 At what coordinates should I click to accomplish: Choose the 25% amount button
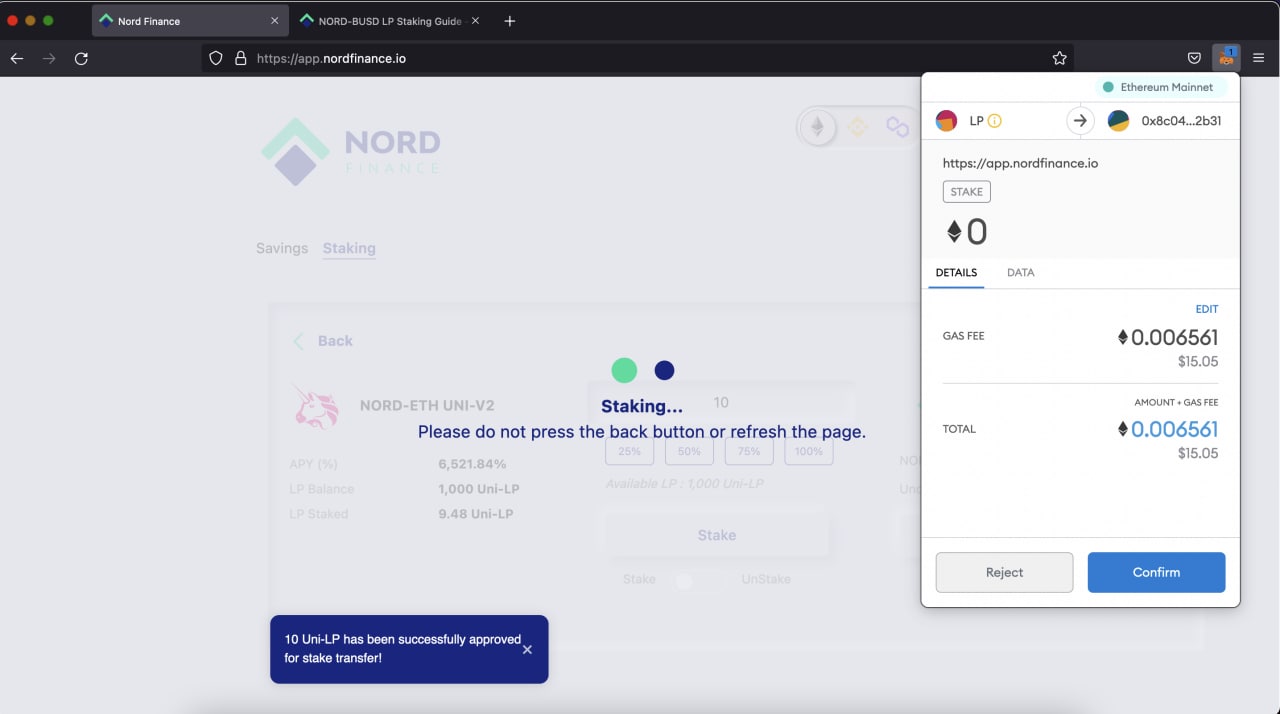click(630, 451)
